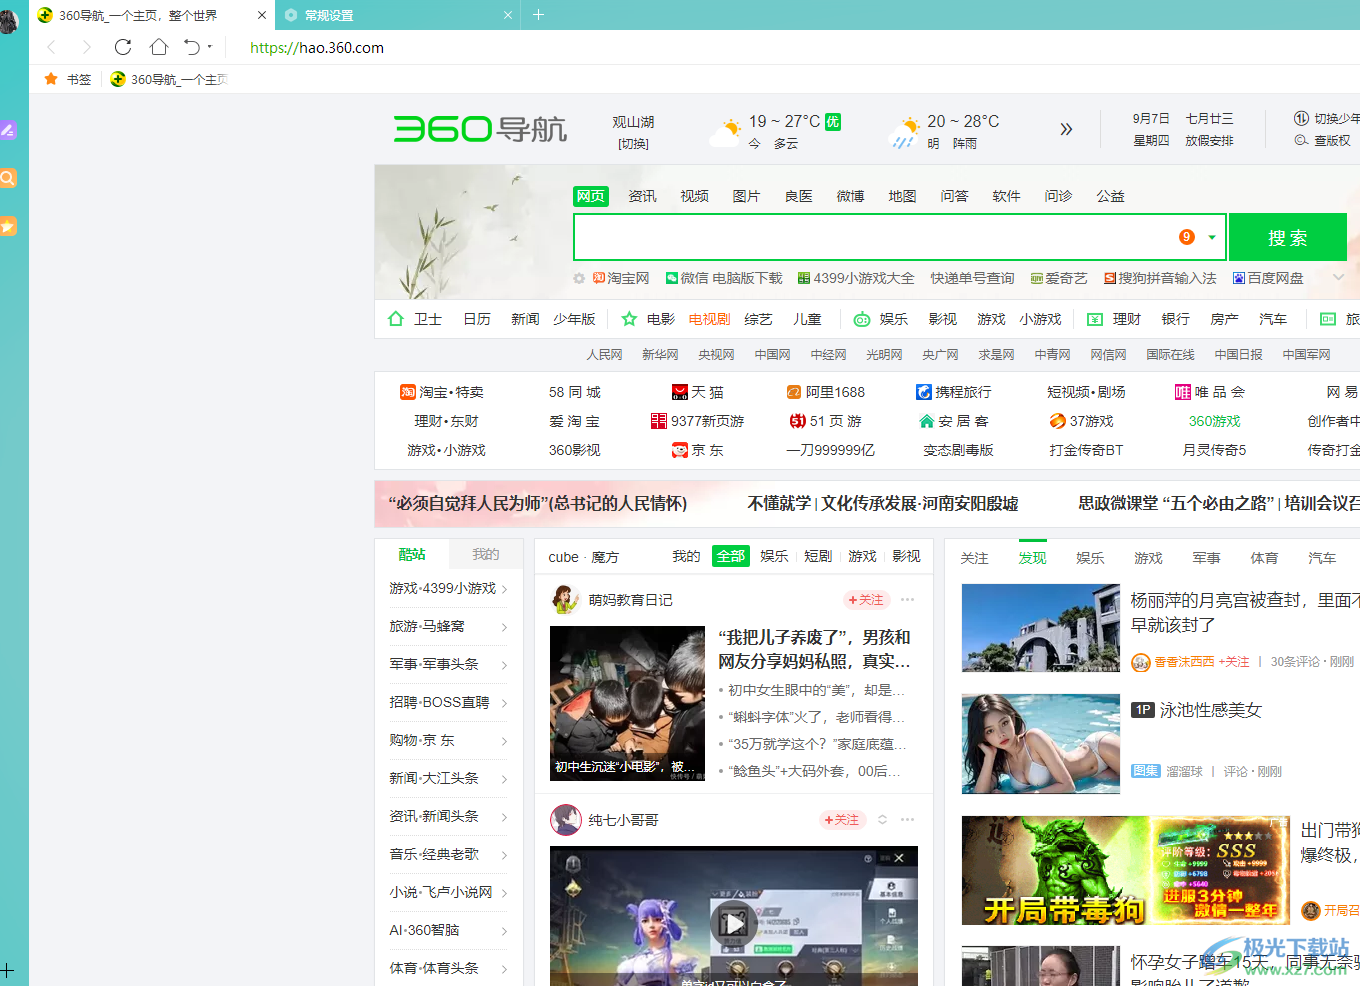This screenshot has height=986, width=1360.
Task: Open the search engine dropdown arrow
Action: [x=1212, y=238]
